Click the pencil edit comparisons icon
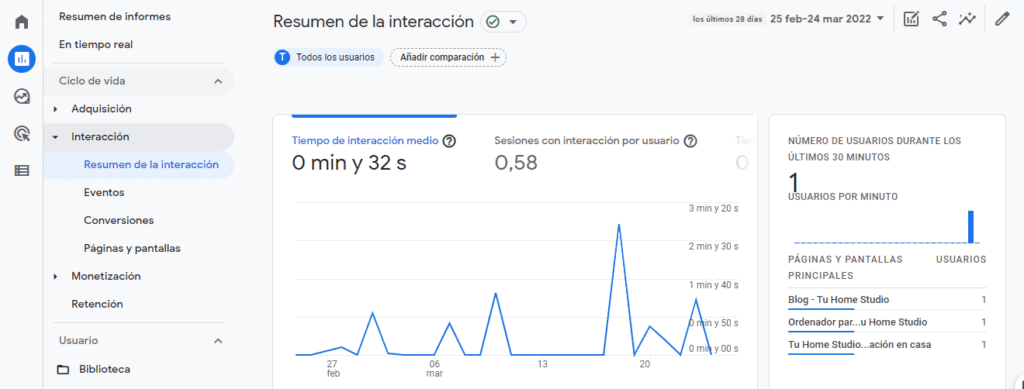 pos(1002,19)
